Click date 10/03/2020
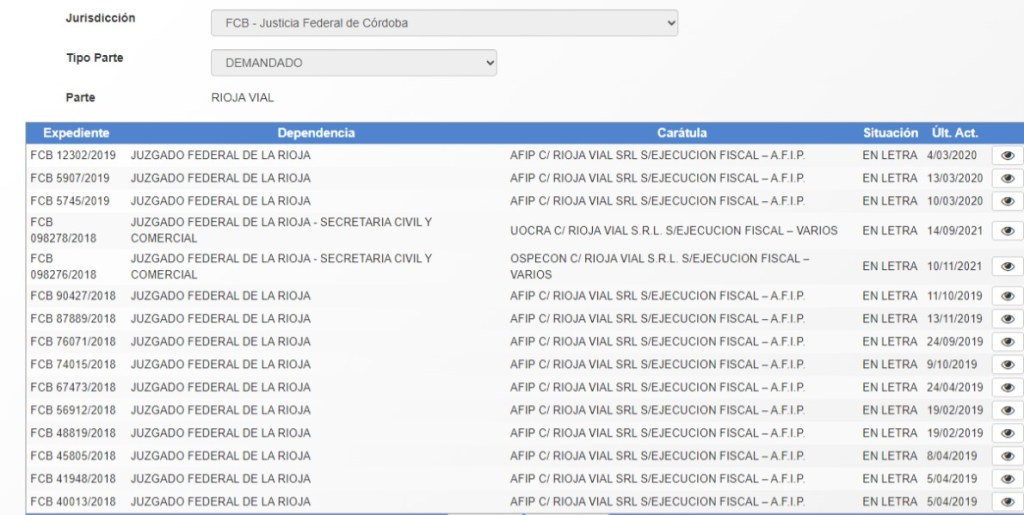1024x515 pixels. 954,201
